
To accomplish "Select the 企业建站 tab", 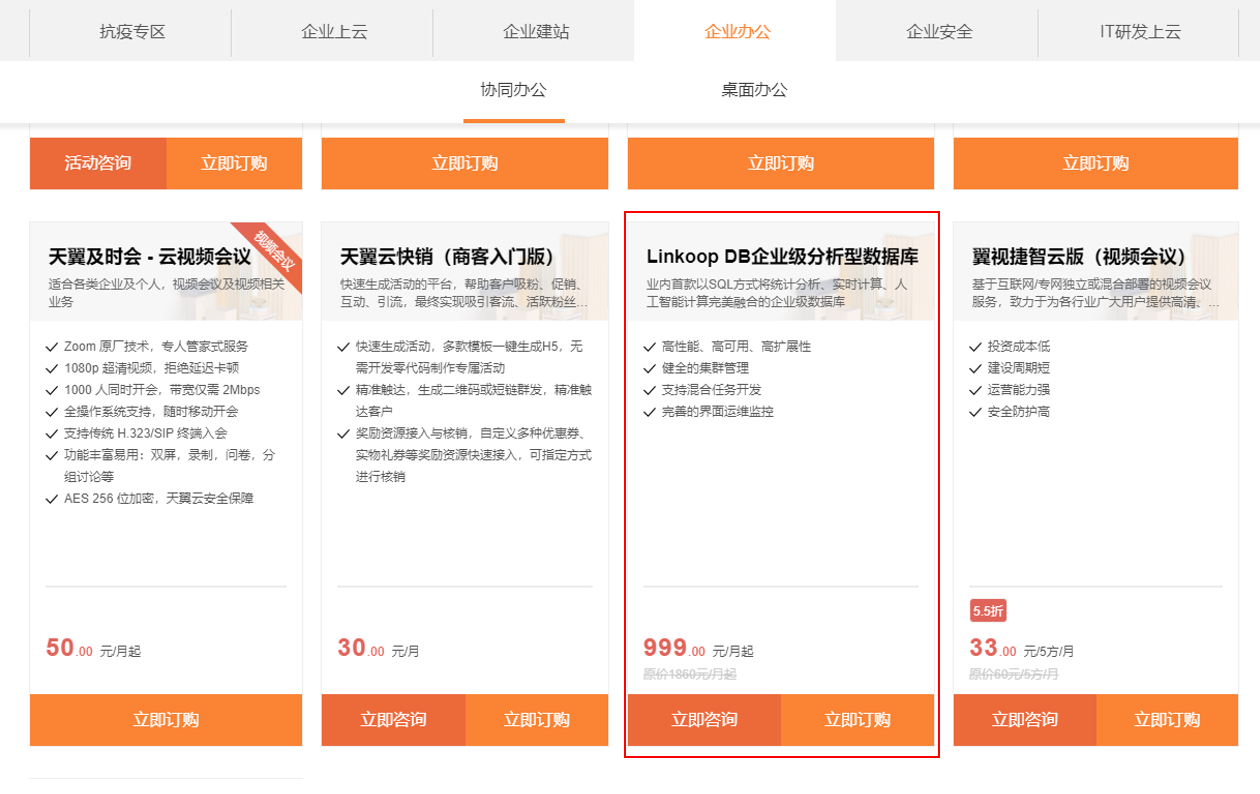I will [535, 31].
